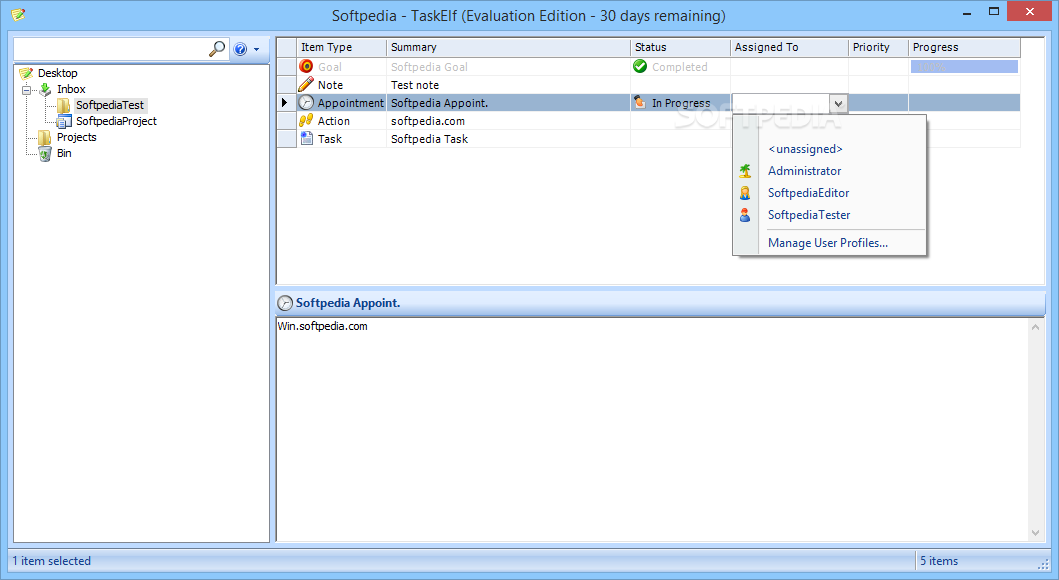Viewport: 1059px width, 580px height.
Task: Click into the search input field
Action: point(111,49)
